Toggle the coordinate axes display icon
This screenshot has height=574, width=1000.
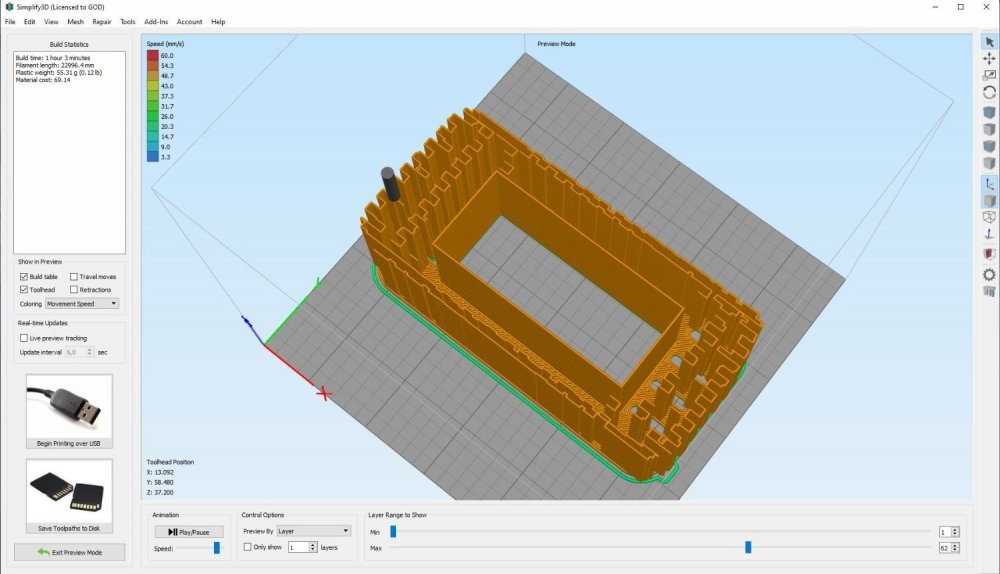tap(989, 184)
